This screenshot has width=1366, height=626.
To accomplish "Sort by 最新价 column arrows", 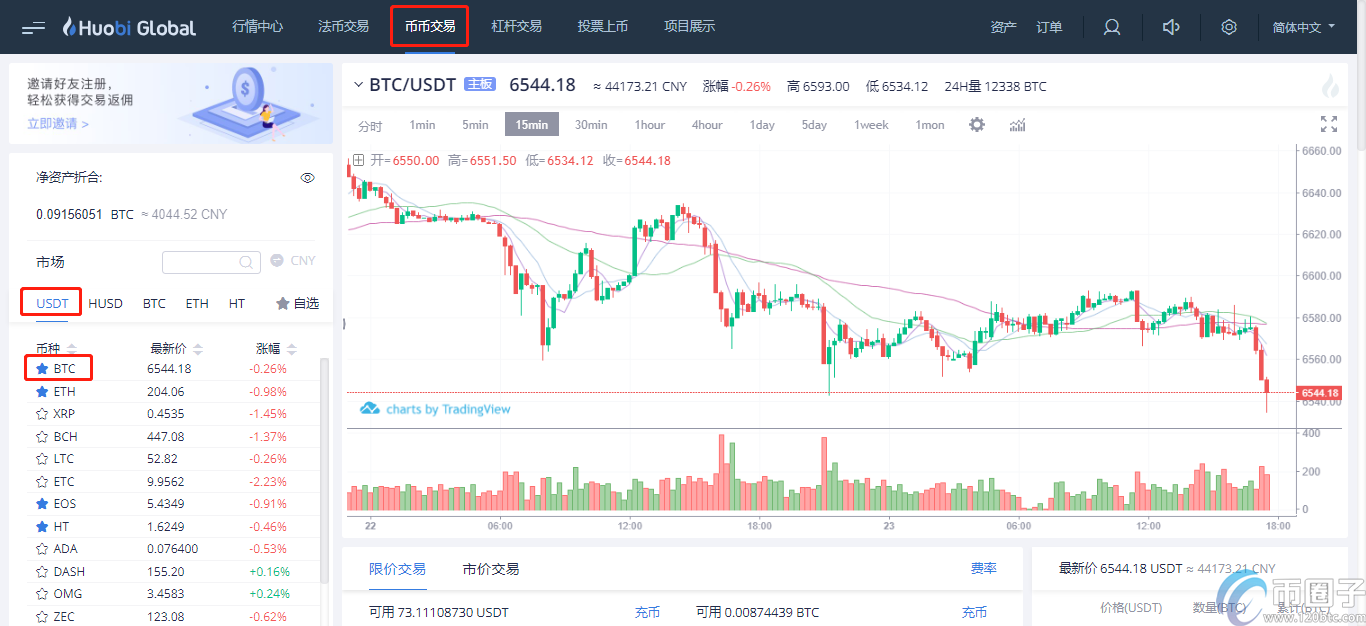I will point(198,349).
